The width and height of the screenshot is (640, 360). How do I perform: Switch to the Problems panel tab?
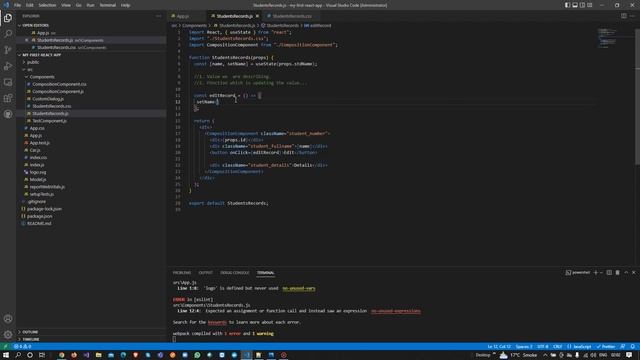click(182, 273)
